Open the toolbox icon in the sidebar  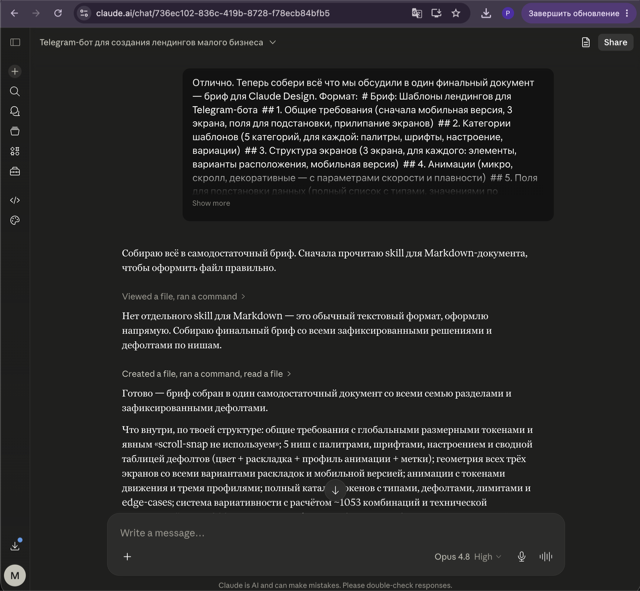pos(15,171)
